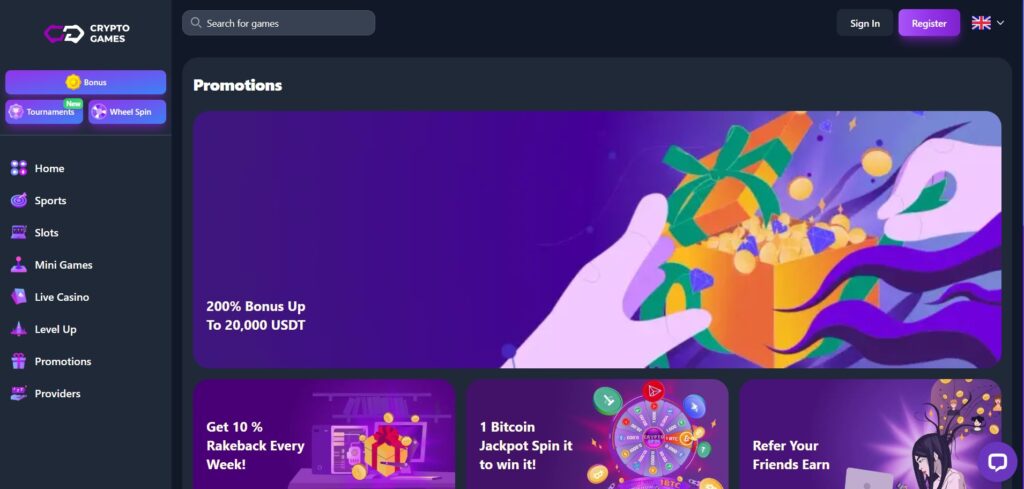Focus the Search for games field
Image resolution: width=1024 pixels, height=489 pixels.
tap(279, 23)
